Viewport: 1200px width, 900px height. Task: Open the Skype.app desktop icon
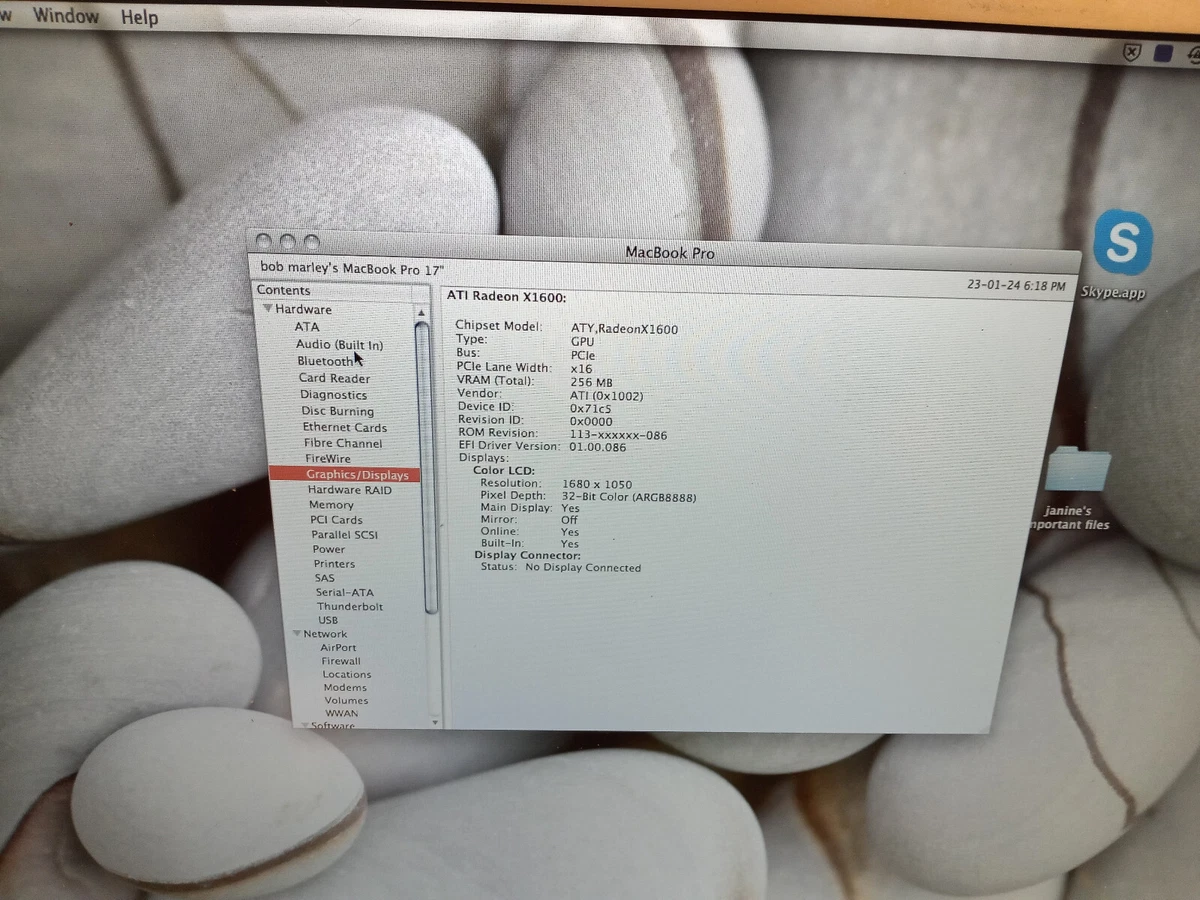click(1122, 243)
